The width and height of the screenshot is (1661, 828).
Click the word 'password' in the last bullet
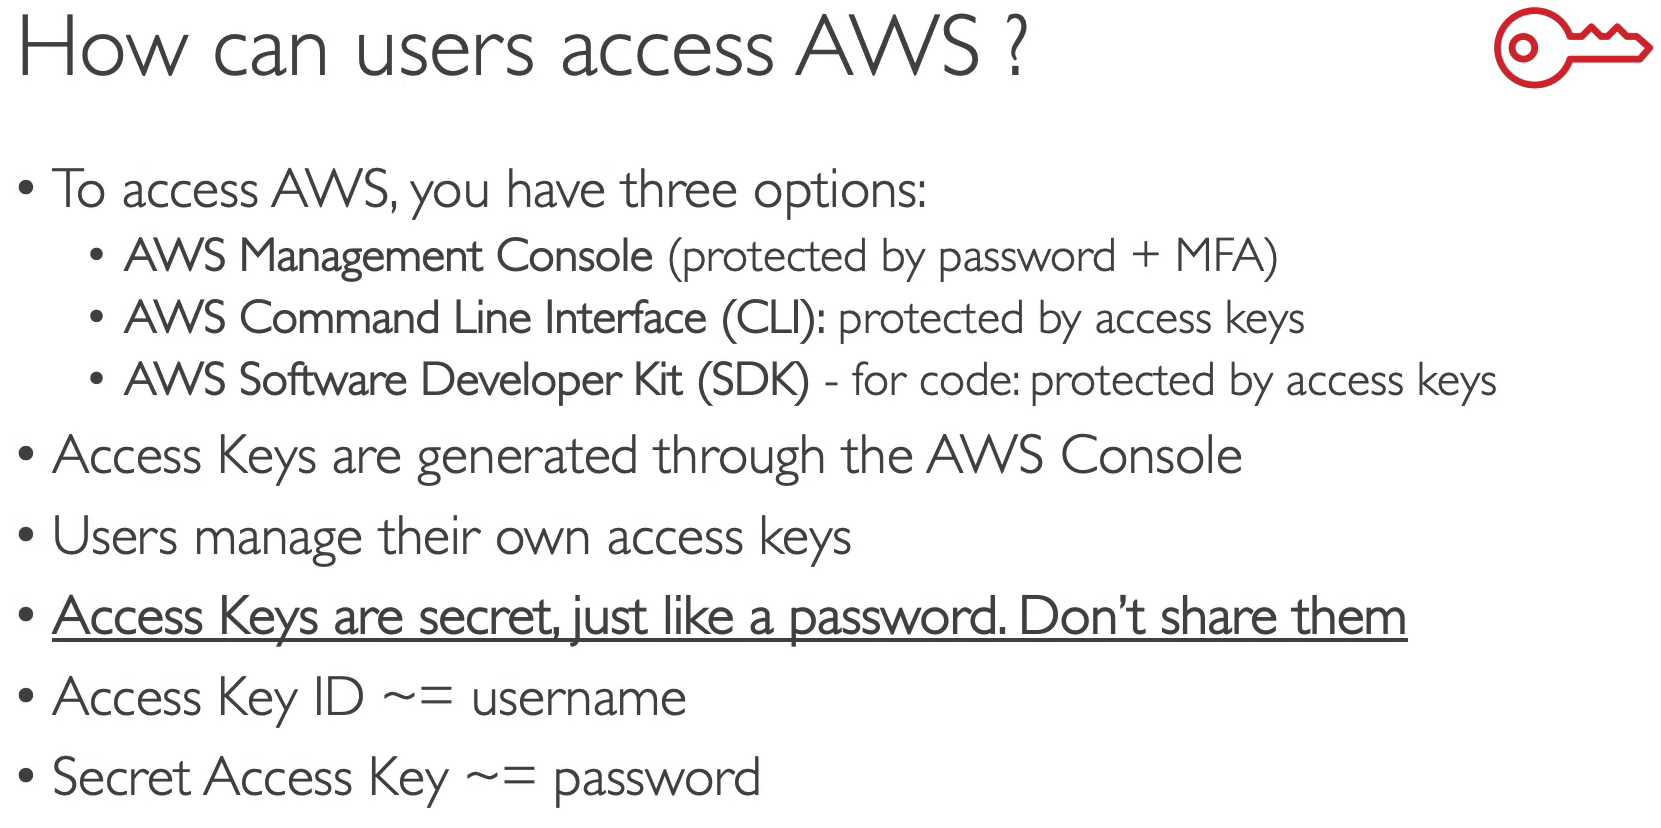657,779
